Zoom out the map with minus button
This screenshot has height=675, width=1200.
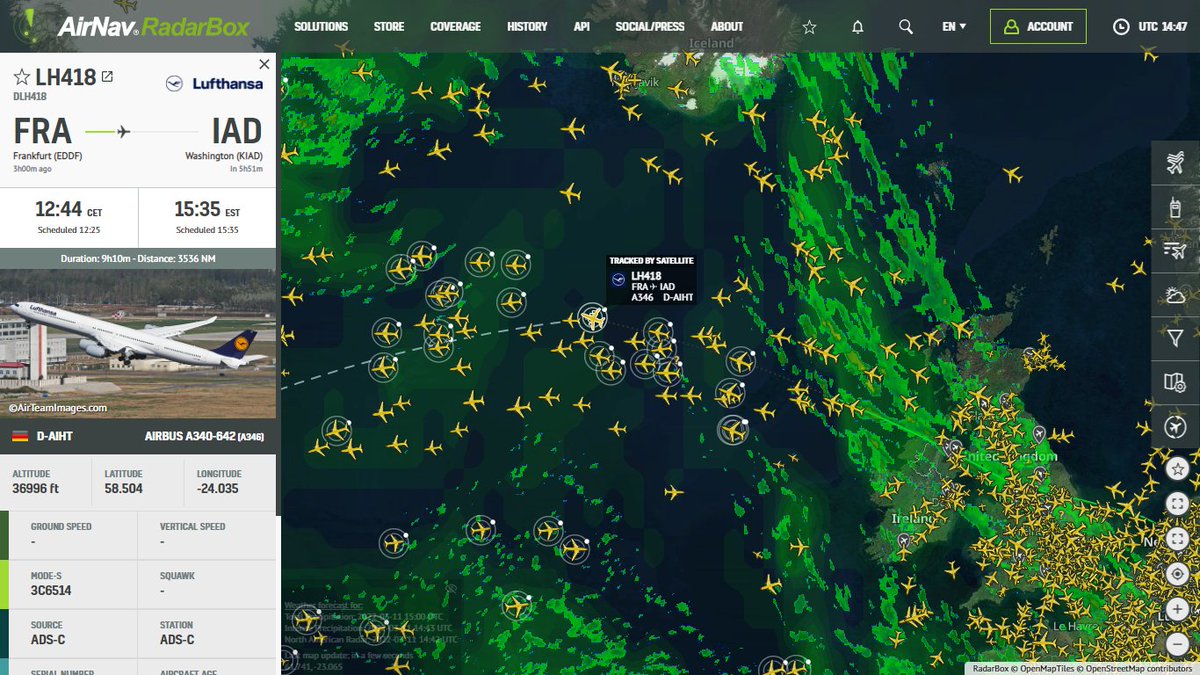(1177, 644)
